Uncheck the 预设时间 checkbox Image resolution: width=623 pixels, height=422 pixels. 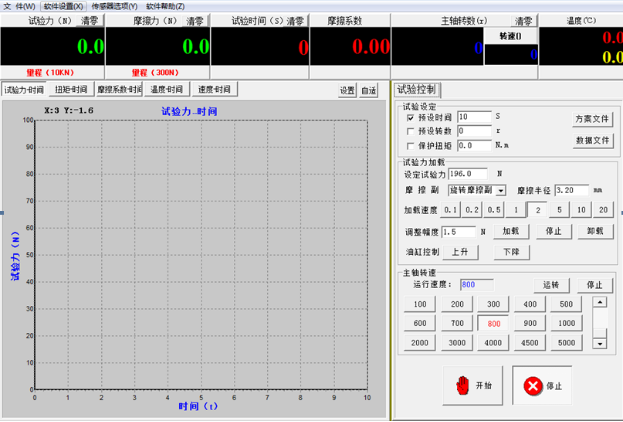410,117
